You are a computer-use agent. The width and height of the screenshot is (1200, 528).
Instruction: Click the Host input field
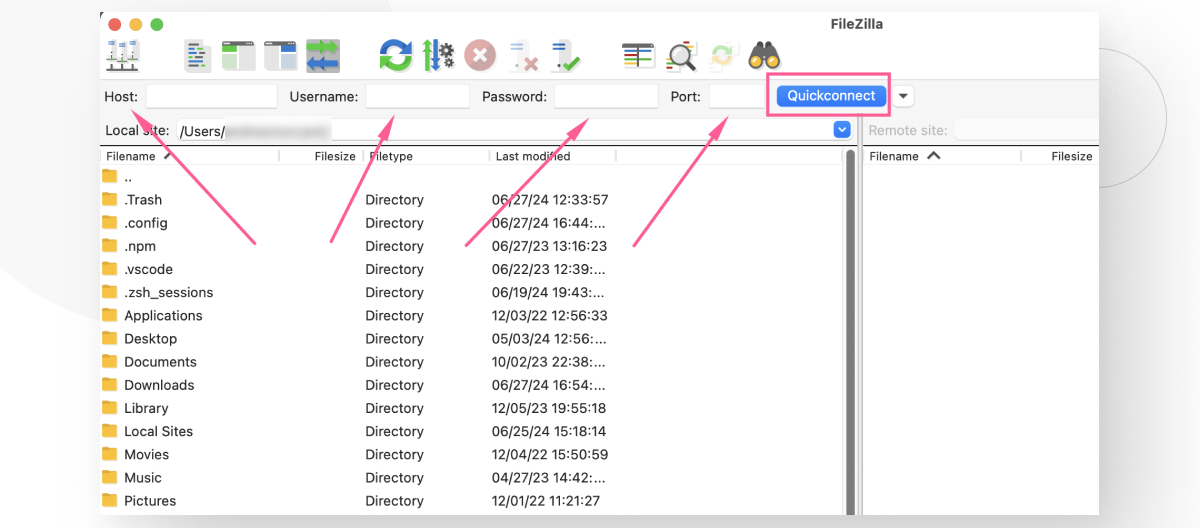coord(211,96)
